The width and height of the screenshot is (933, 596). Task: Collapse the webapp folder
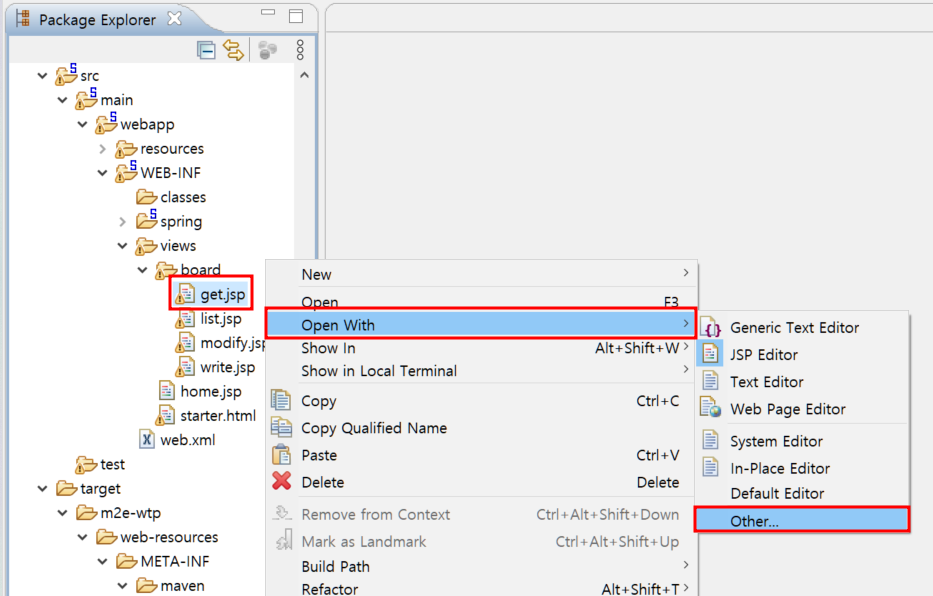83,124
